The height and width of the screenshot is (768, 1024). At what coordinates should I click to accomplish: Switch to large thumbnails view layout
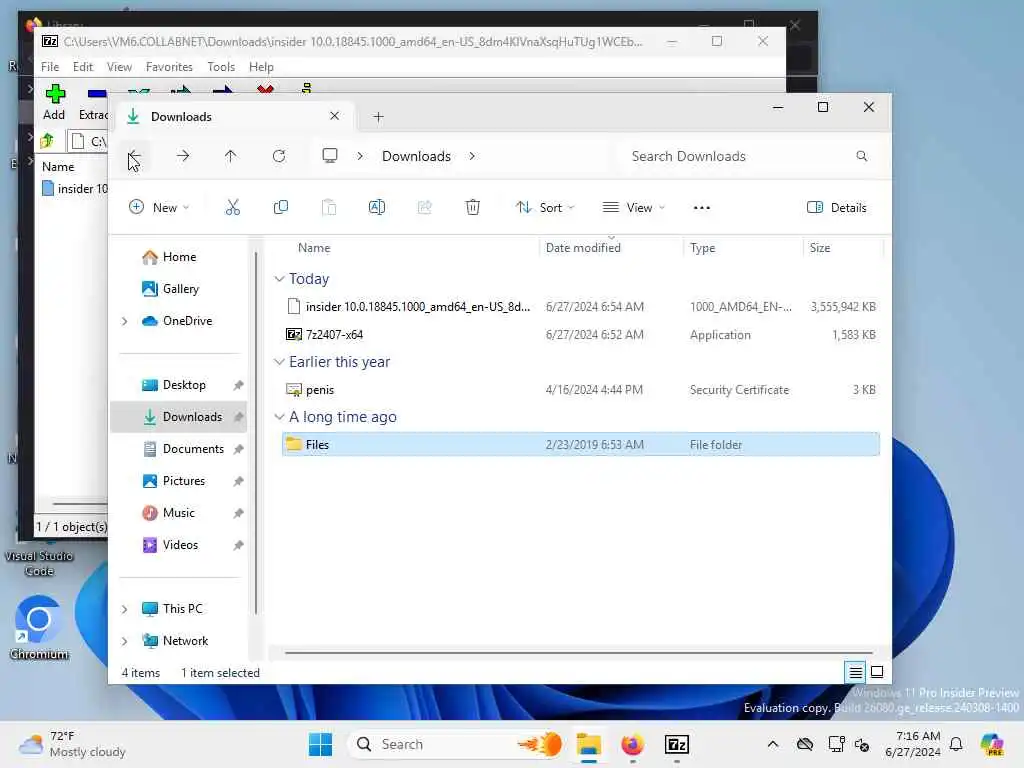pos(877,671)
